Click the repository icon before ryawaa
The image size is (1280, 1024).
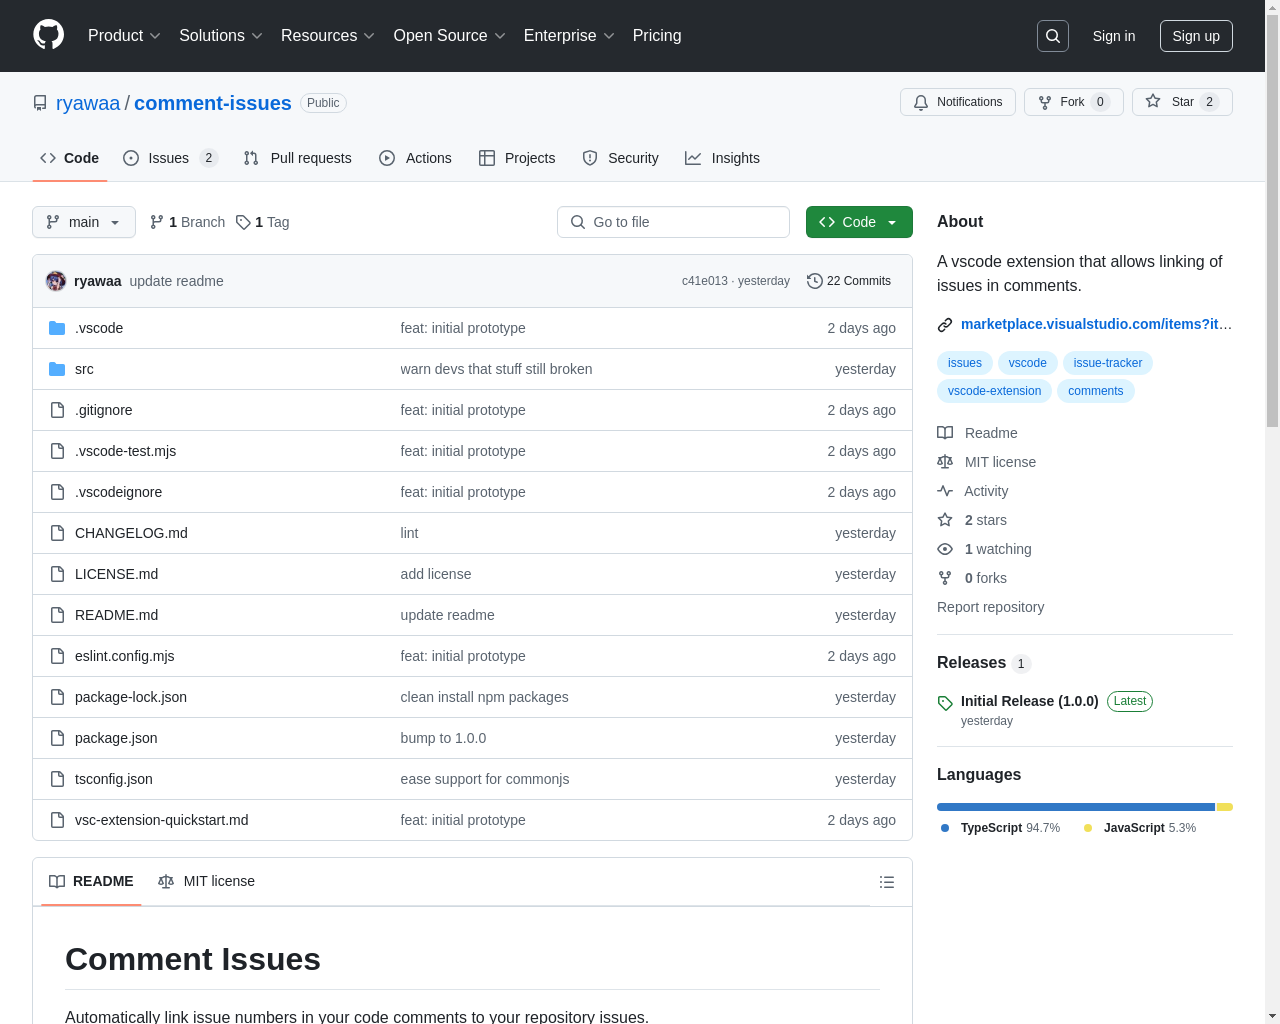pos(40,103)
